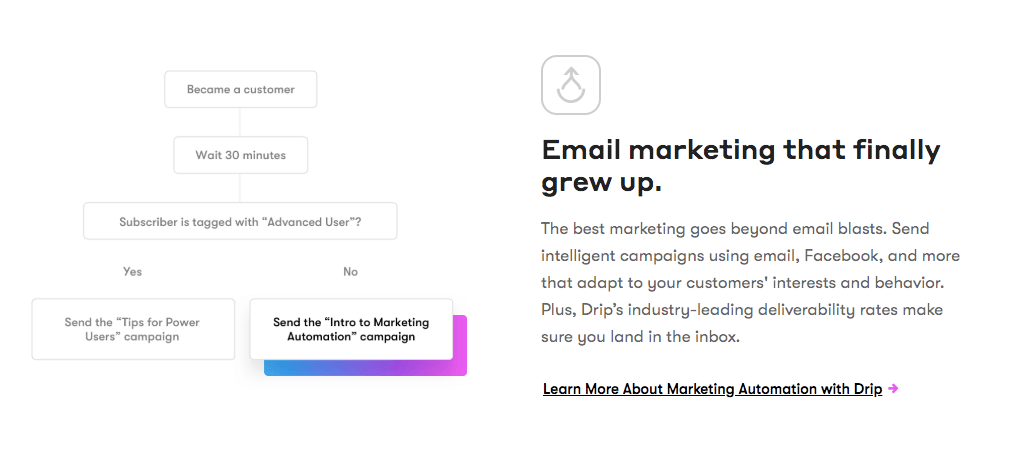The width and height of the screenshot is (1020, 457).
Task: Click the pink arrow after Learn More link
Action: [893, 389]
